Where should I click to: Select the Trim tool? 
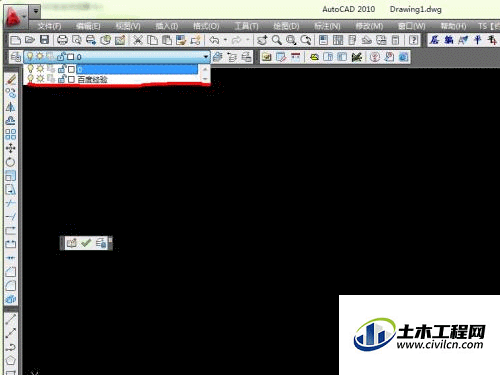click(x=11, y=203)
